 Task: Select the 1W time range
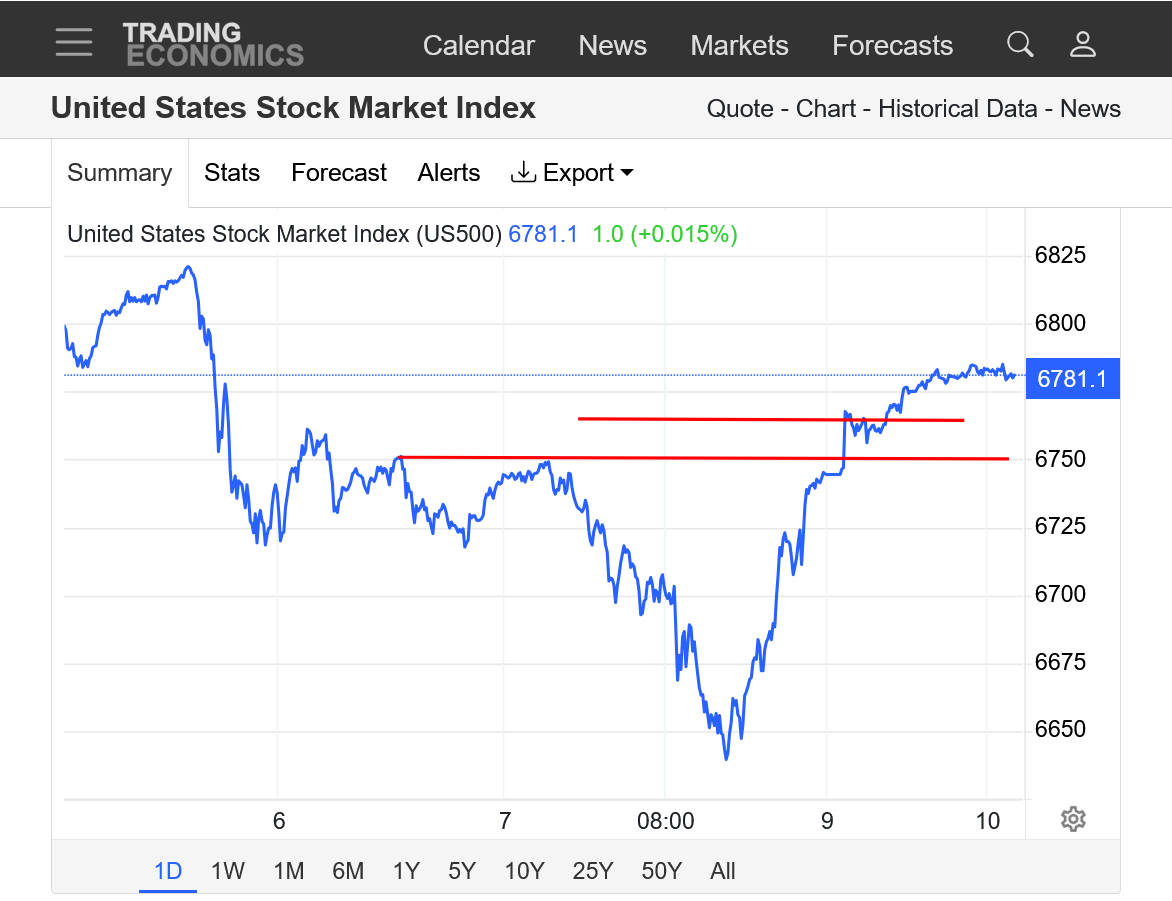pyautogui.click(x=228, y=871)
